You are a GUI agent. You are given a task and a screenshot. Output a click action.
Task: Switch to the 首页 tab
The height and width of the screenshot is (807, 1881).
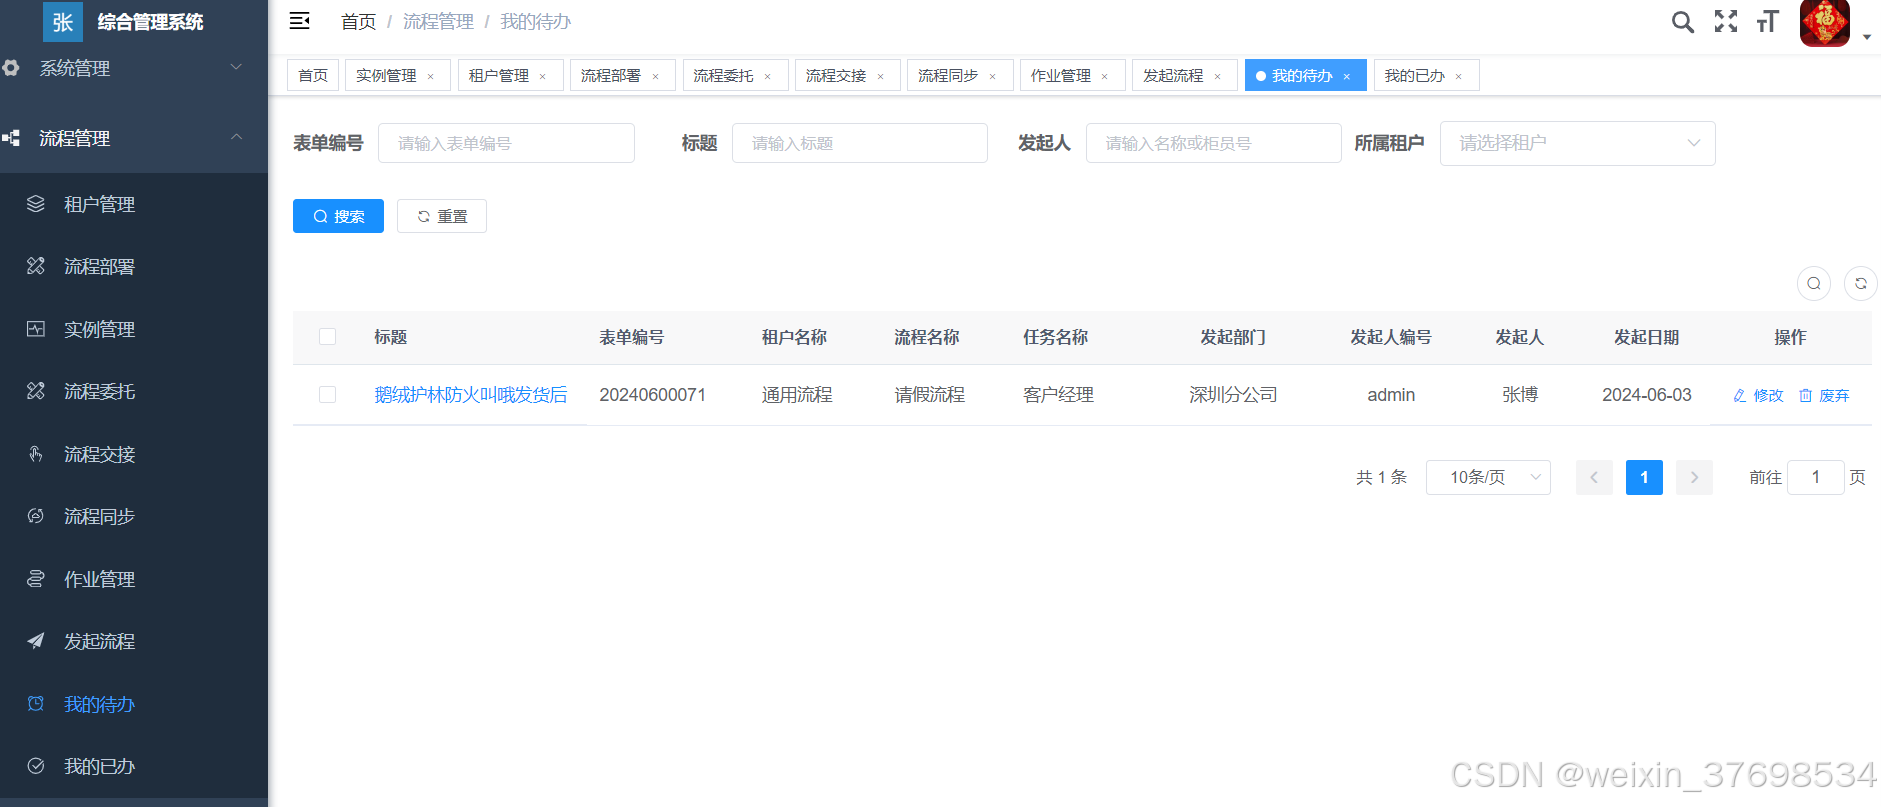pos(313,75)
